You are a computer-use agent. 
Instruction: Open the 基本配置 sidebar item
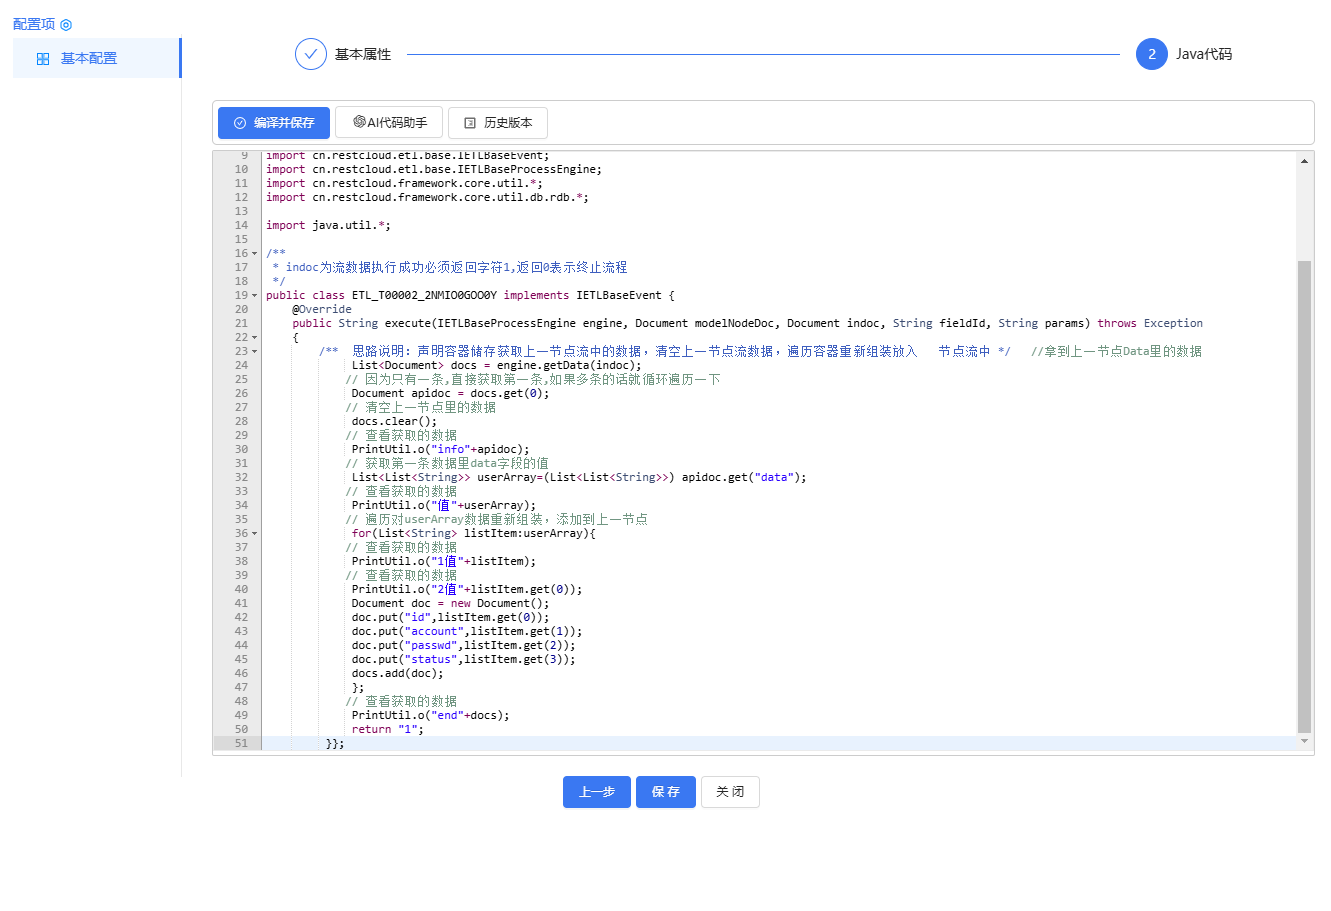[x=97, y=58]
